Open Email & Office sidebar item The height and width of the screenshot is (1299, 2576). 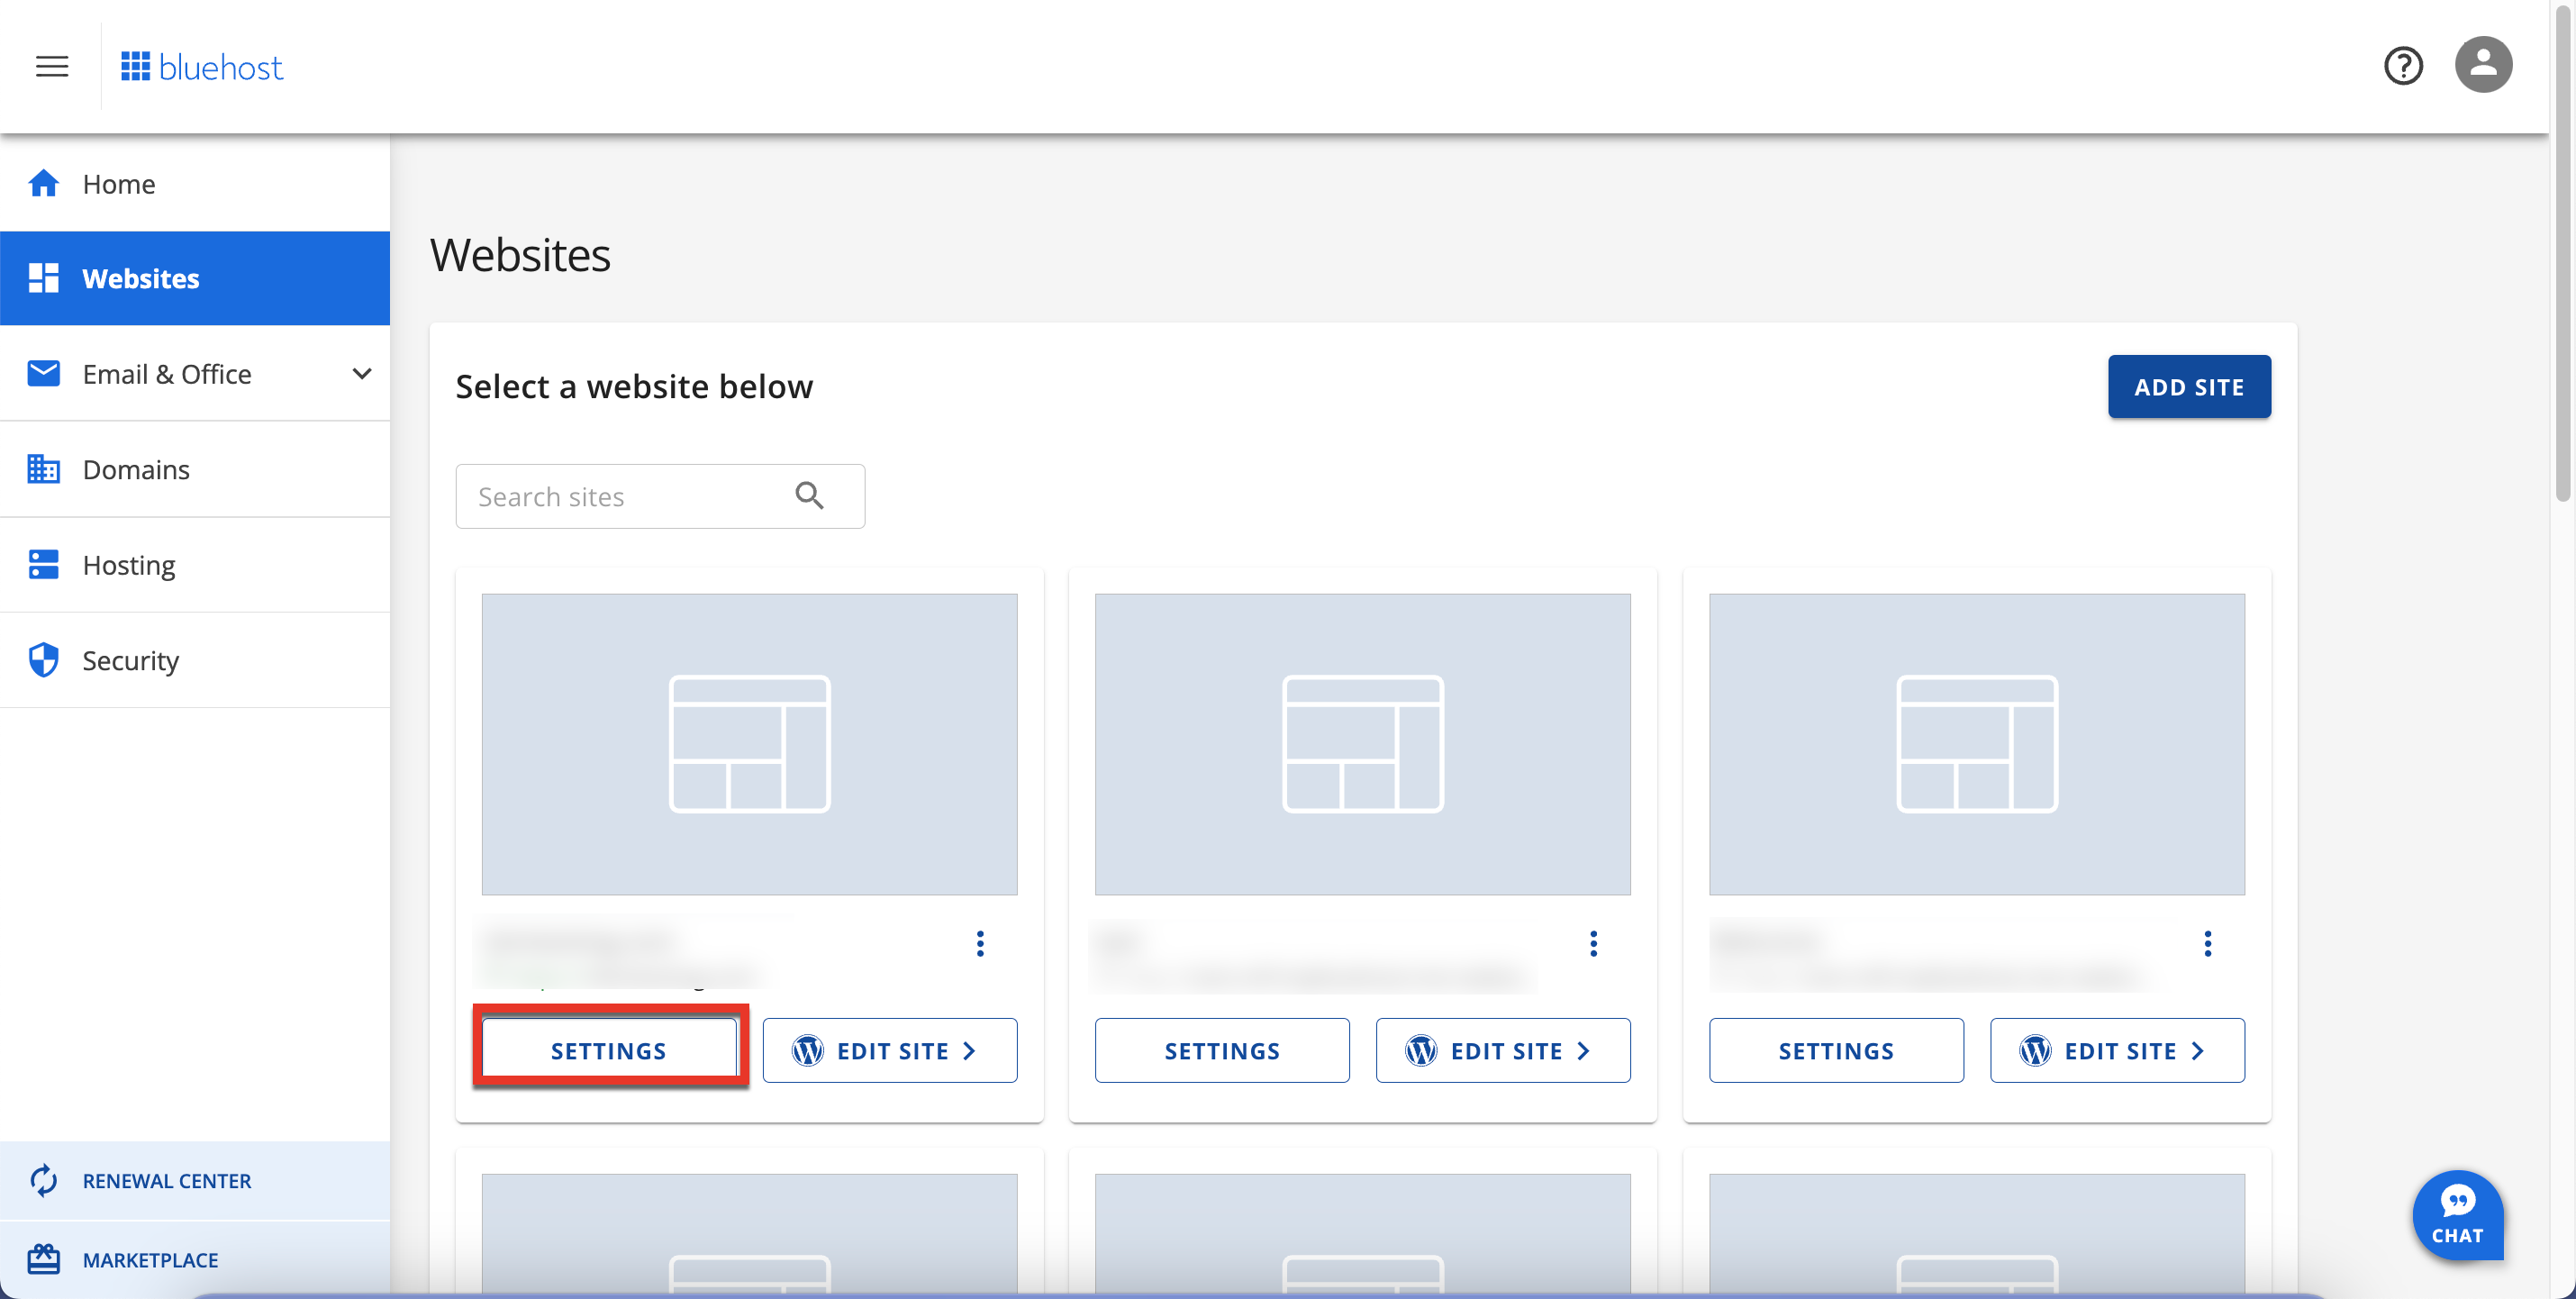click(x=195, y=374)
